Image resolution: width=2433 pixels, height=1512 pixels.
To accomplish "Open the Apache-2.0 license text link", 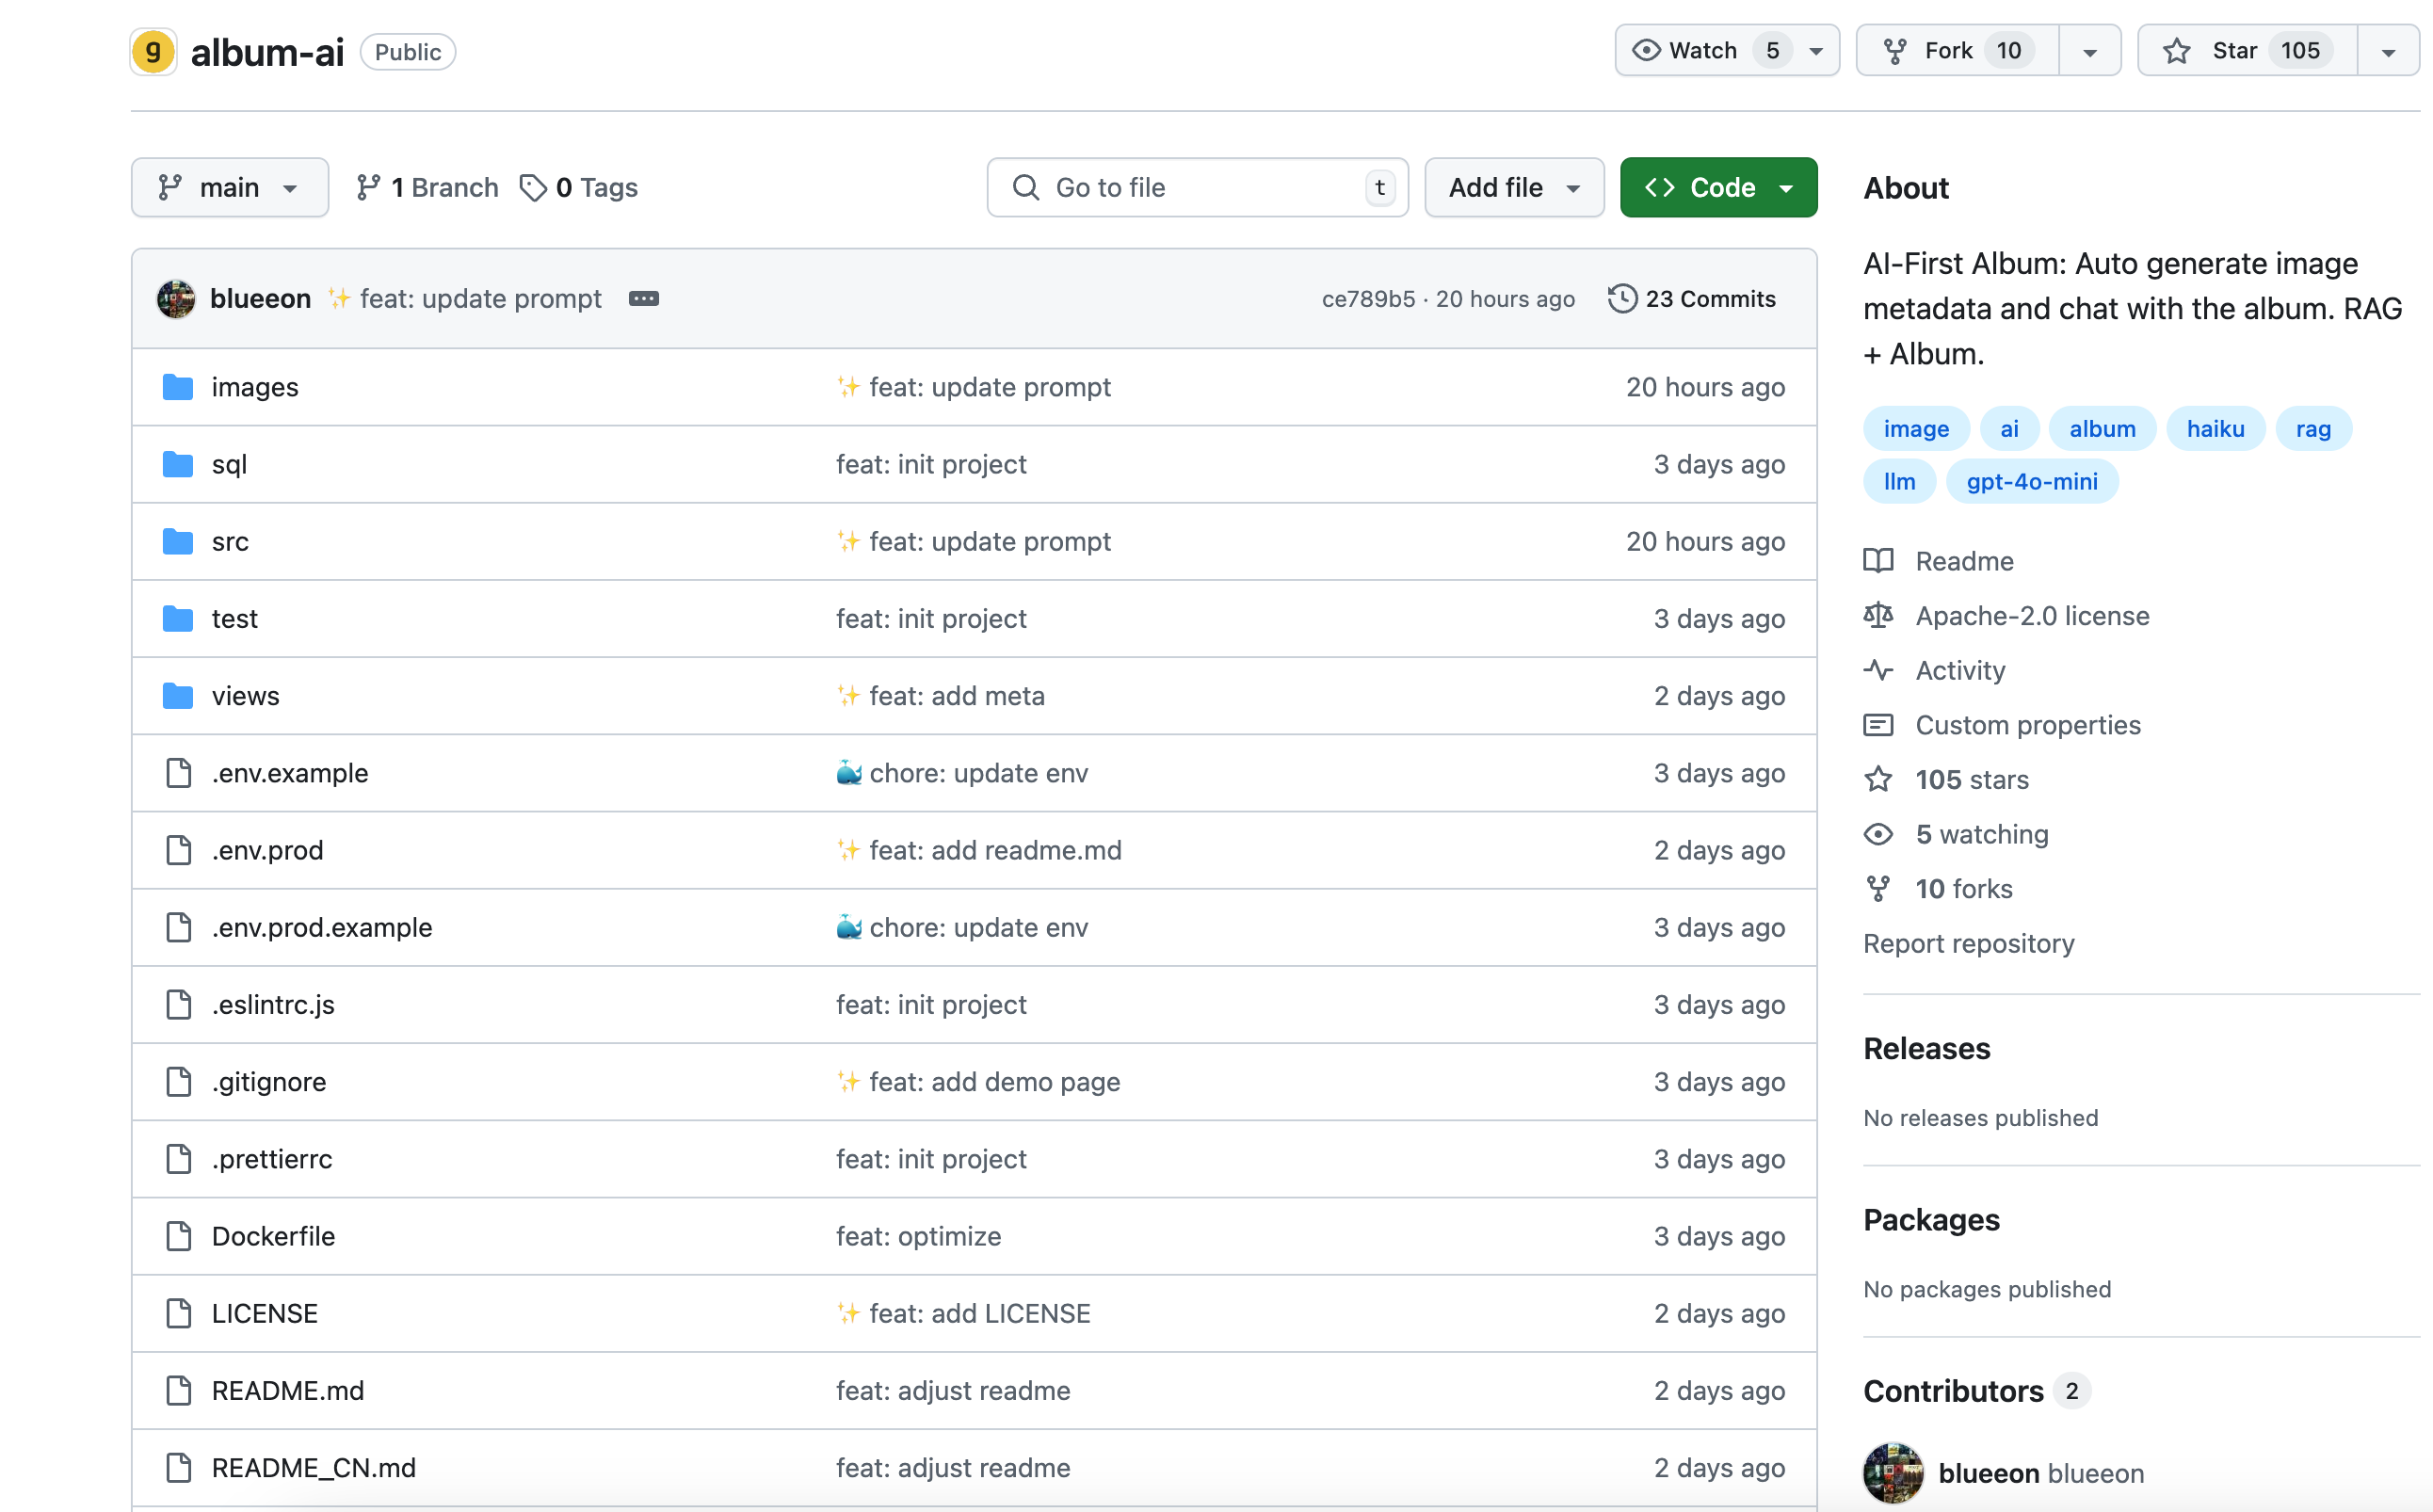I will (2031, 615).
